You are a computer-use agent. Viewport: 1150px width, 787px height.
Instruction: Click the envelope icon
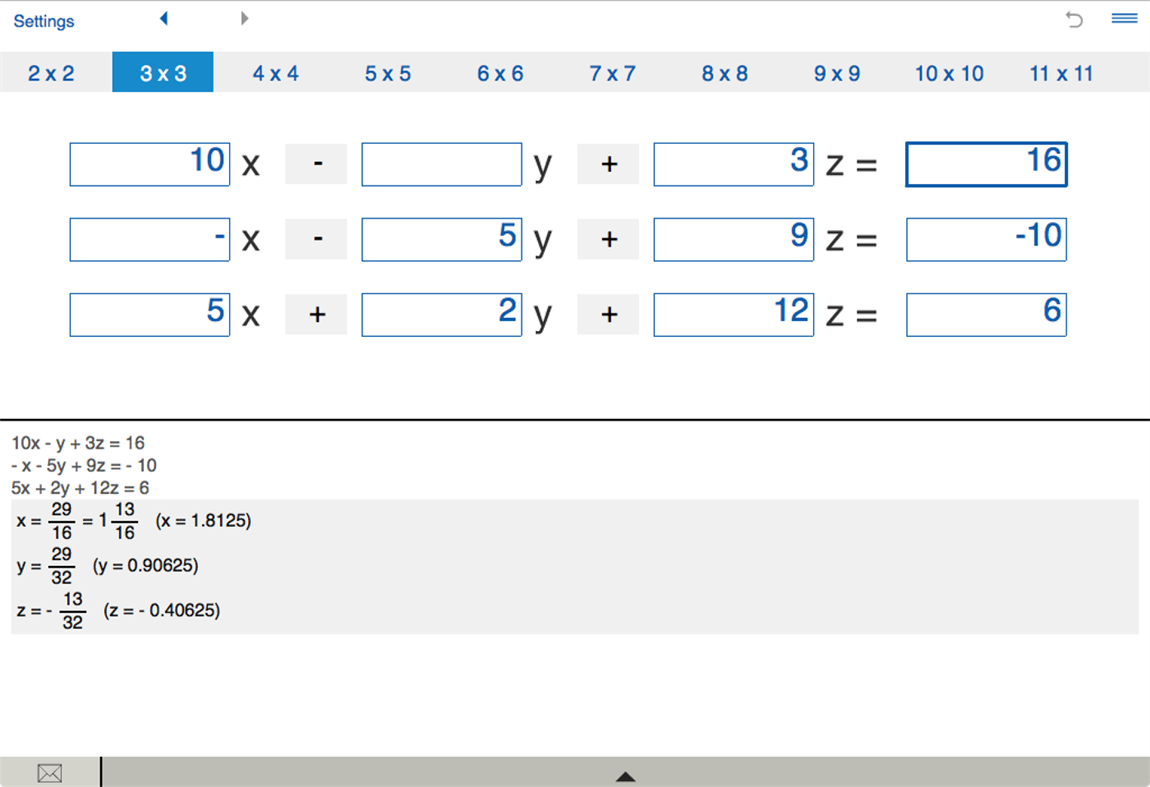pos(50,772)
